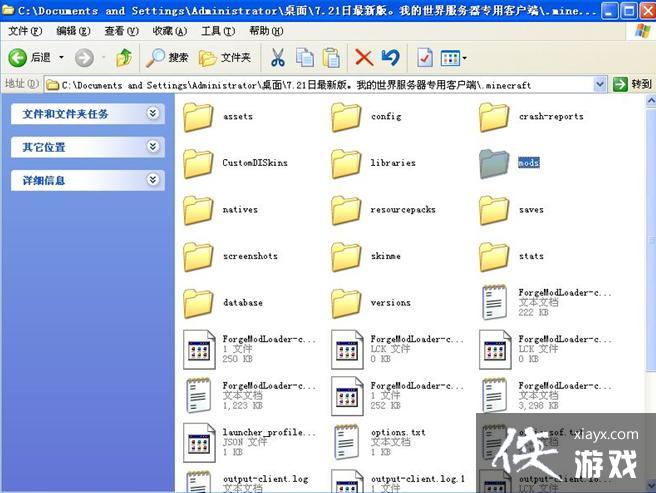Open the 查看(V) menu
This screenshot has height=493, width=656.
[x=120, y=32]
